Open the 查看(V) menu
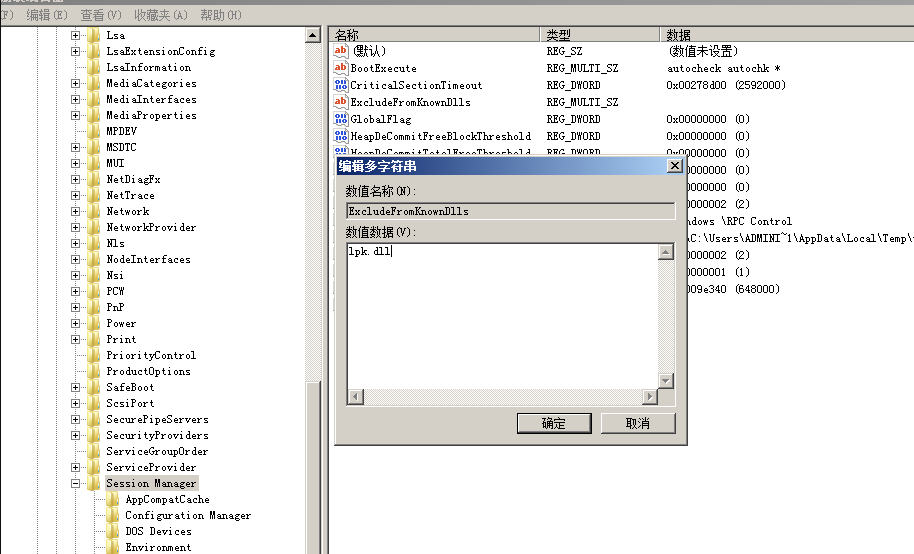Screen dimensions: 914x554 100,15
